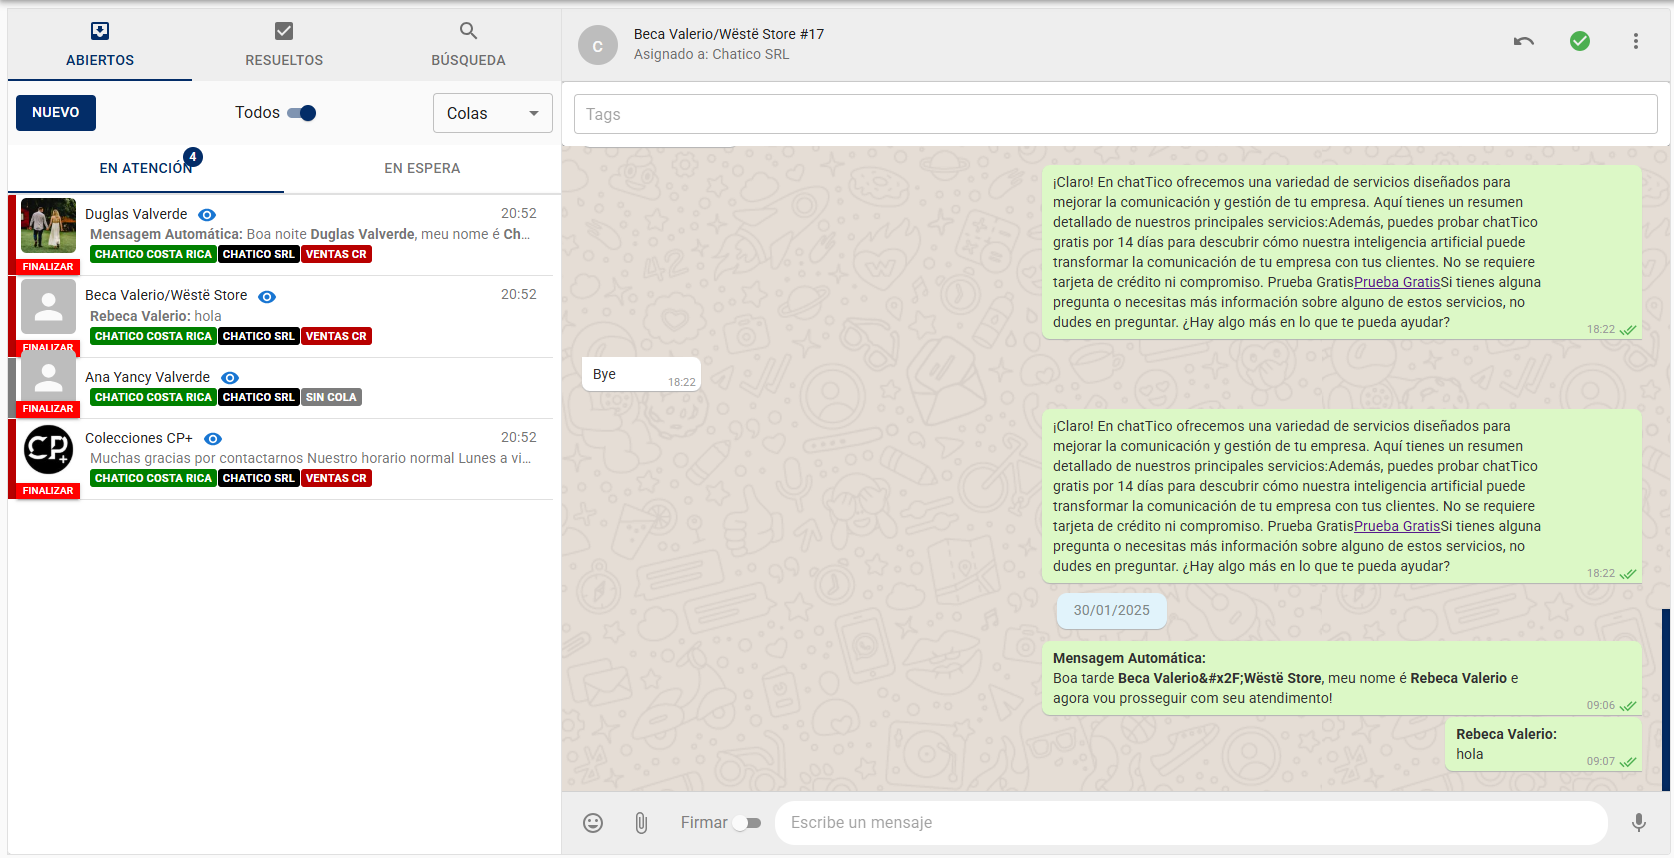Click the contact avatar in chat header
The image size is (1674, 858).
click(598, 45)
